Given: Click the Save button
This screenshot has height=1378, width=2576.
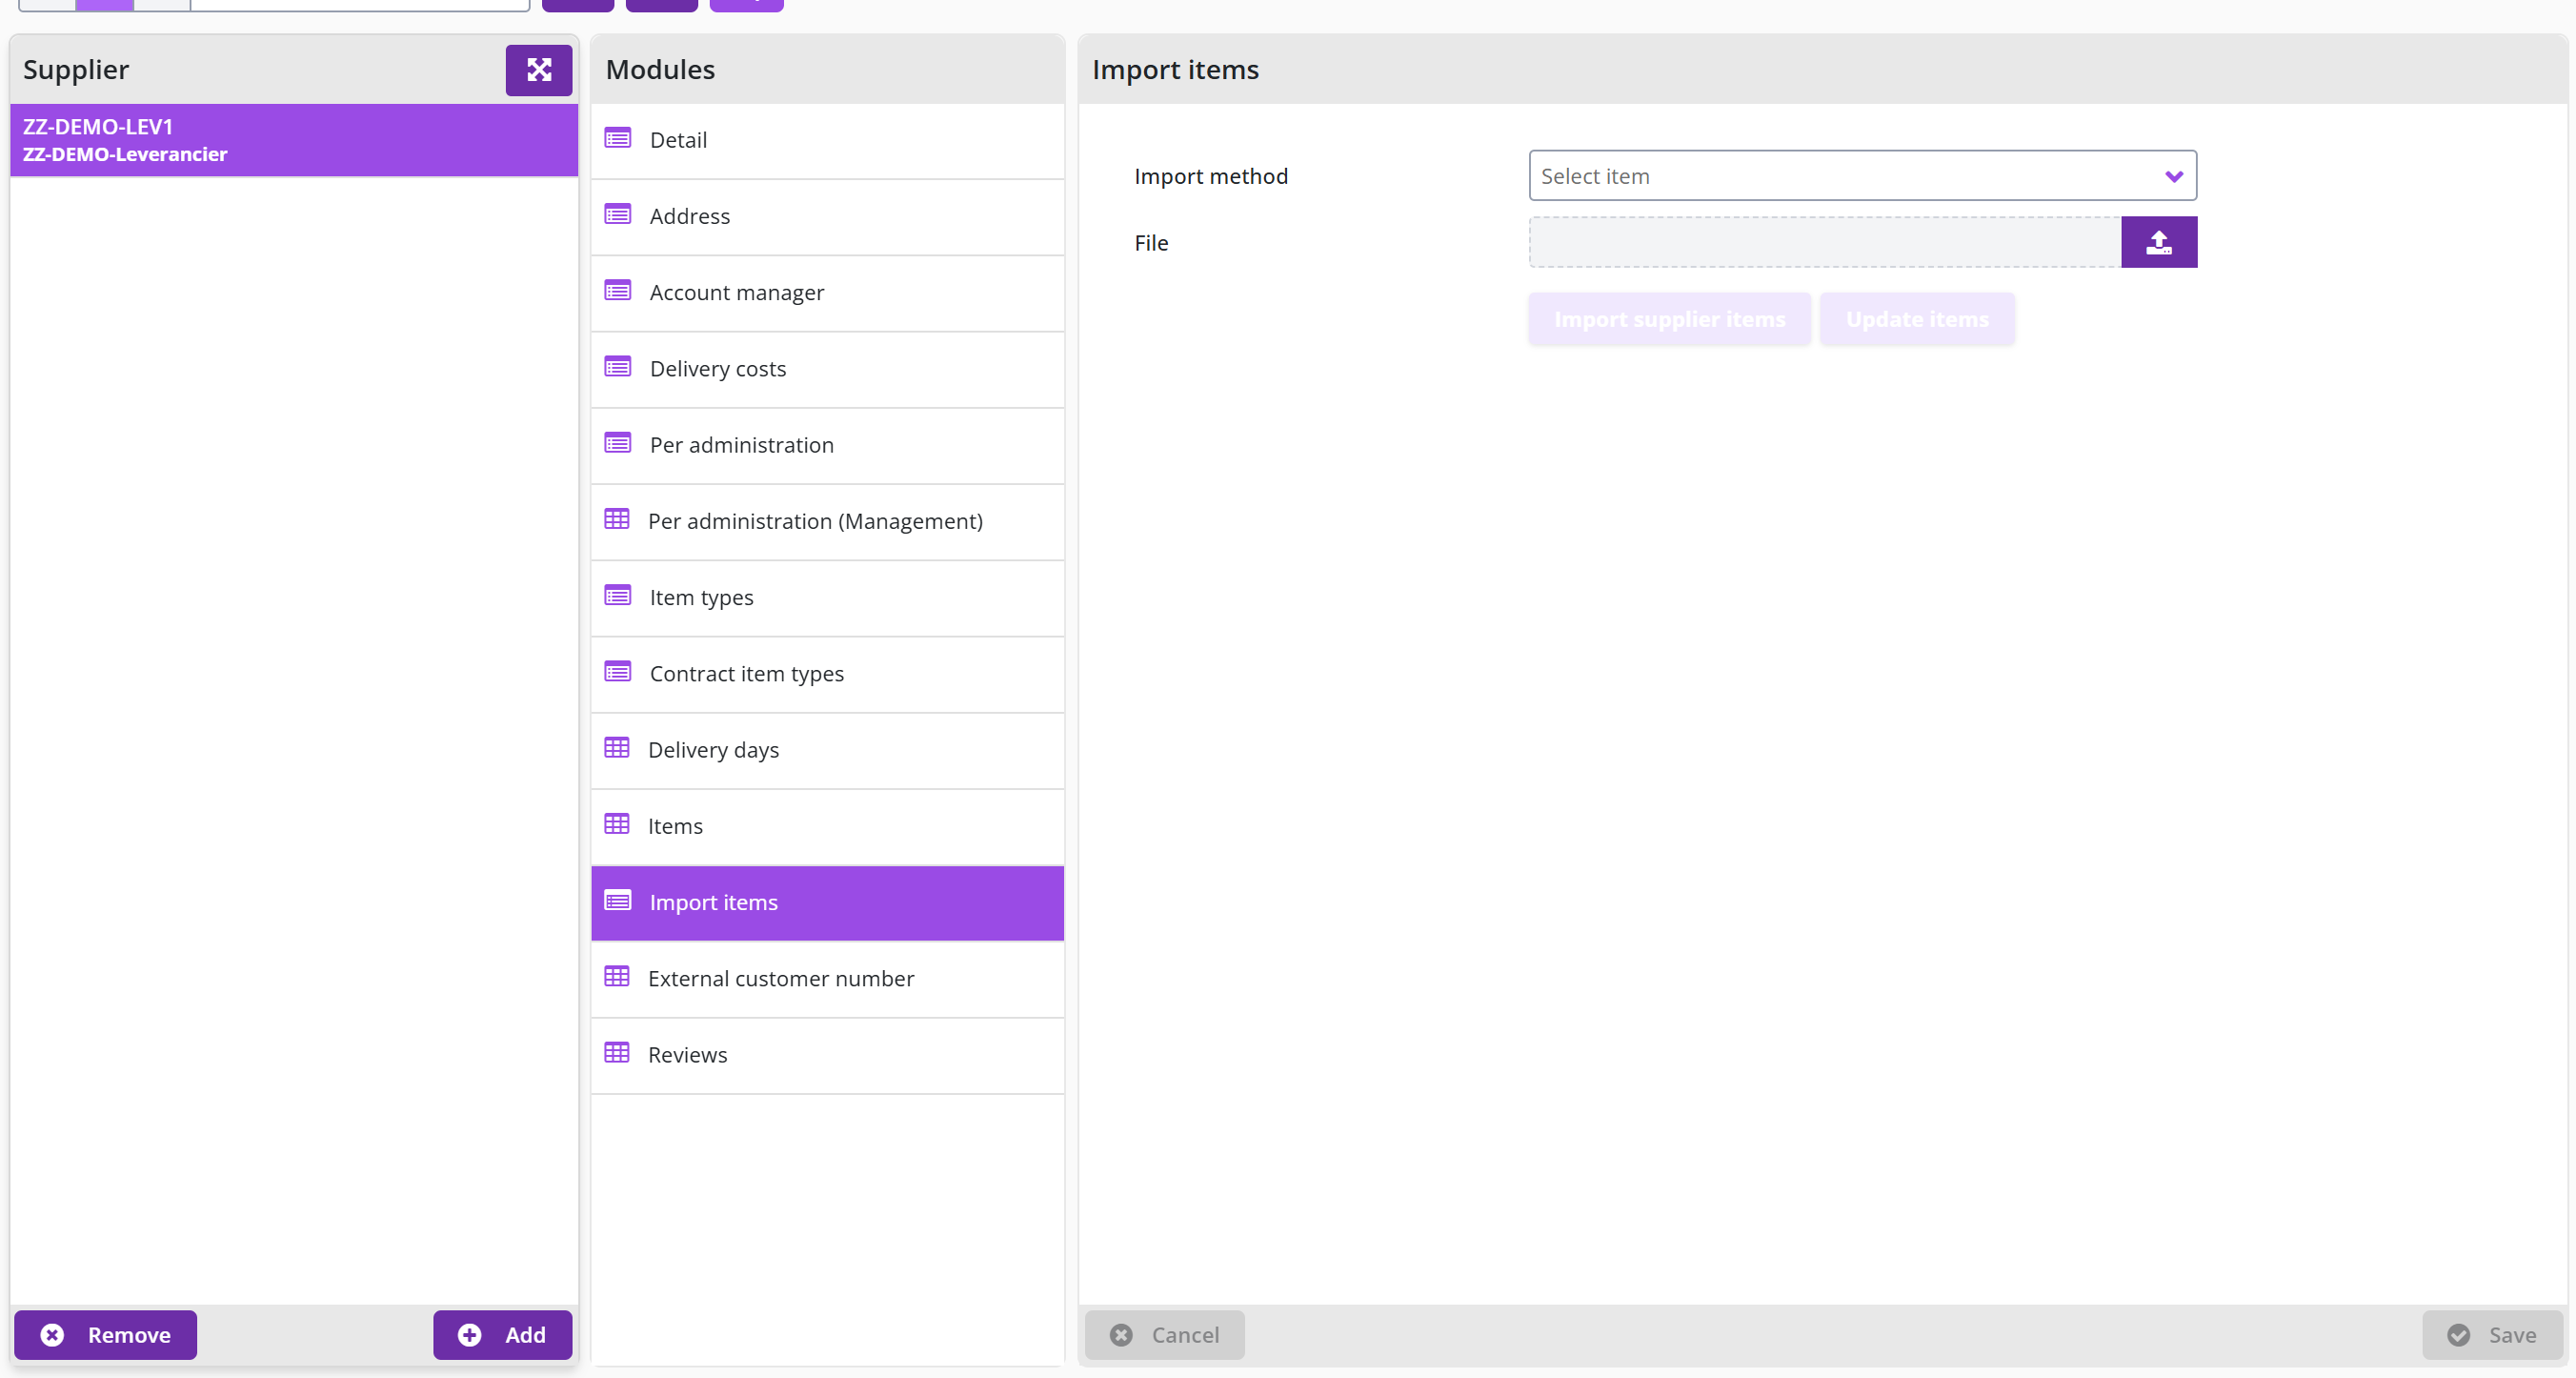Looking at the screenshot, I should pos(2492,1335).
